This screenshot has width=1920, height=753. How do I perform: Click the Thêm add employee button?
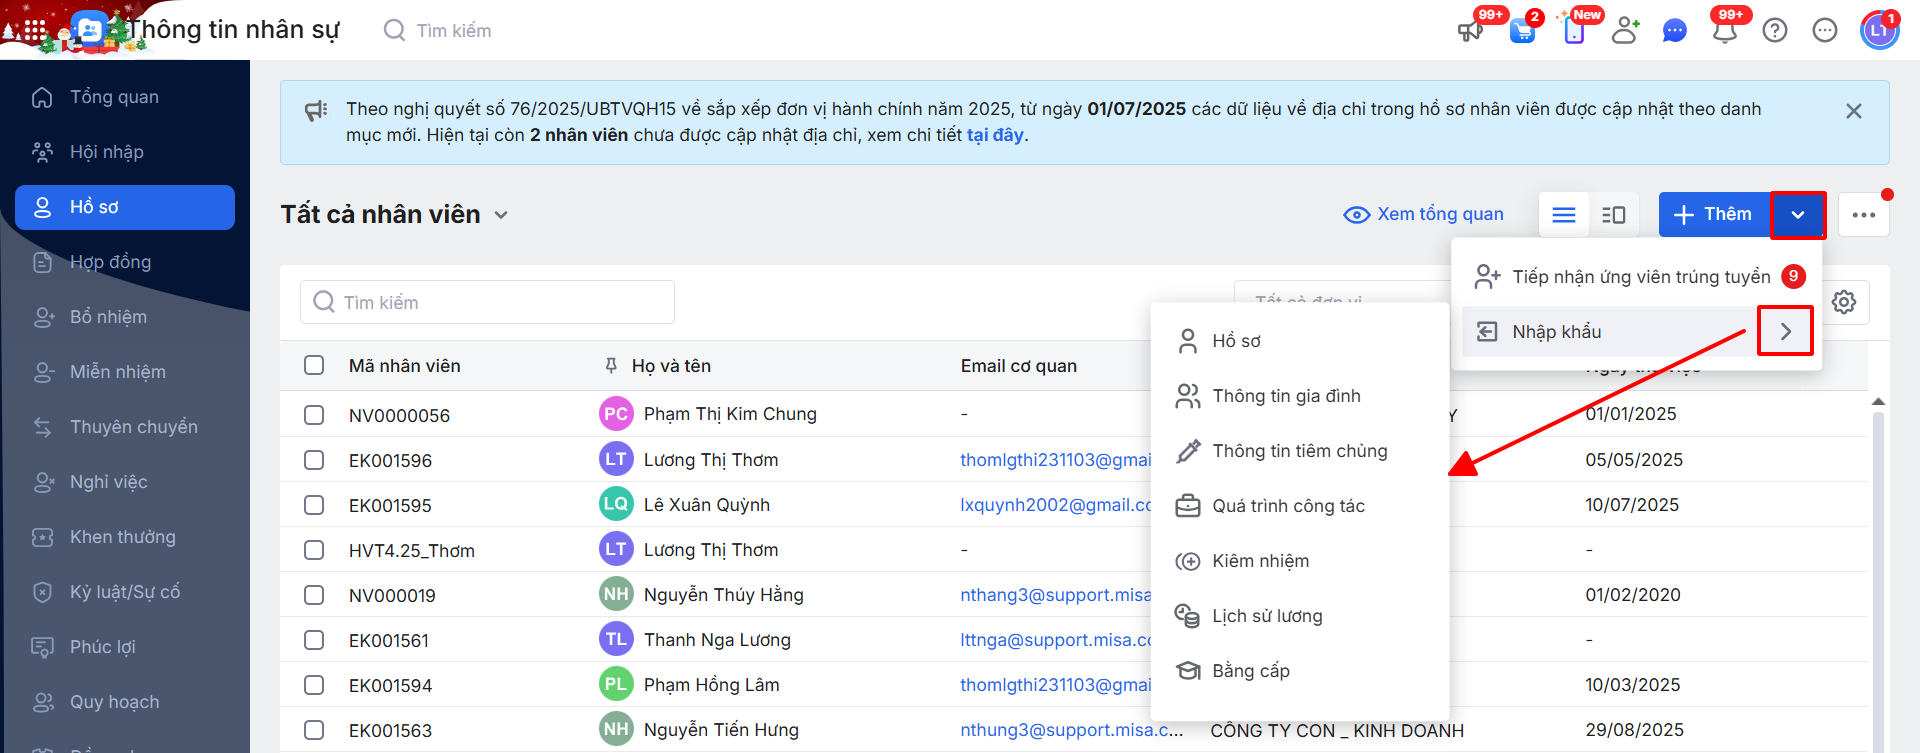(1714, 215)
